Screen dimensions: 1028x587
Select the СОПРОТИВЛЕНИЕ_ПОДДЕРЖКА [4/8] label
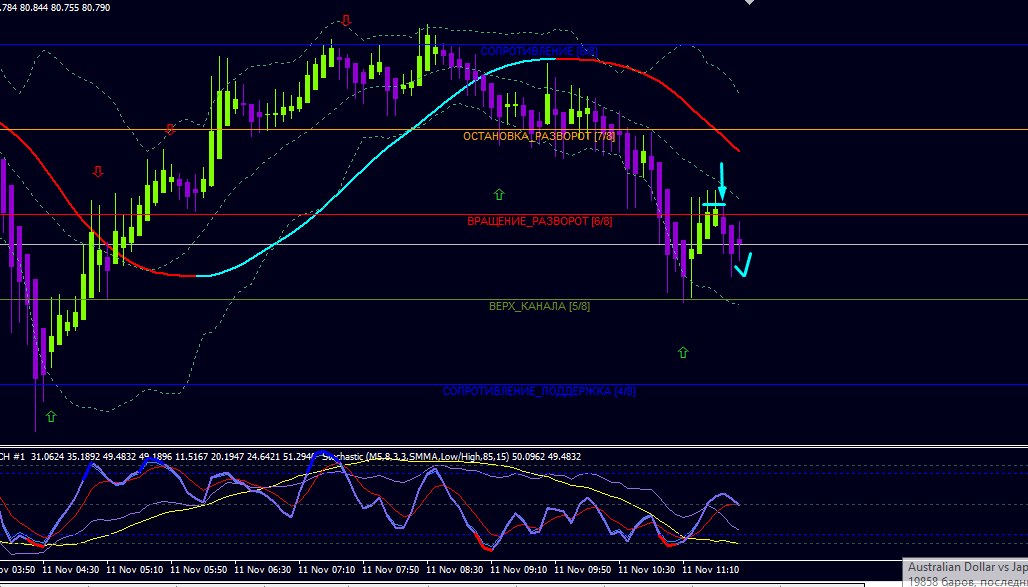tap(539, 391)
